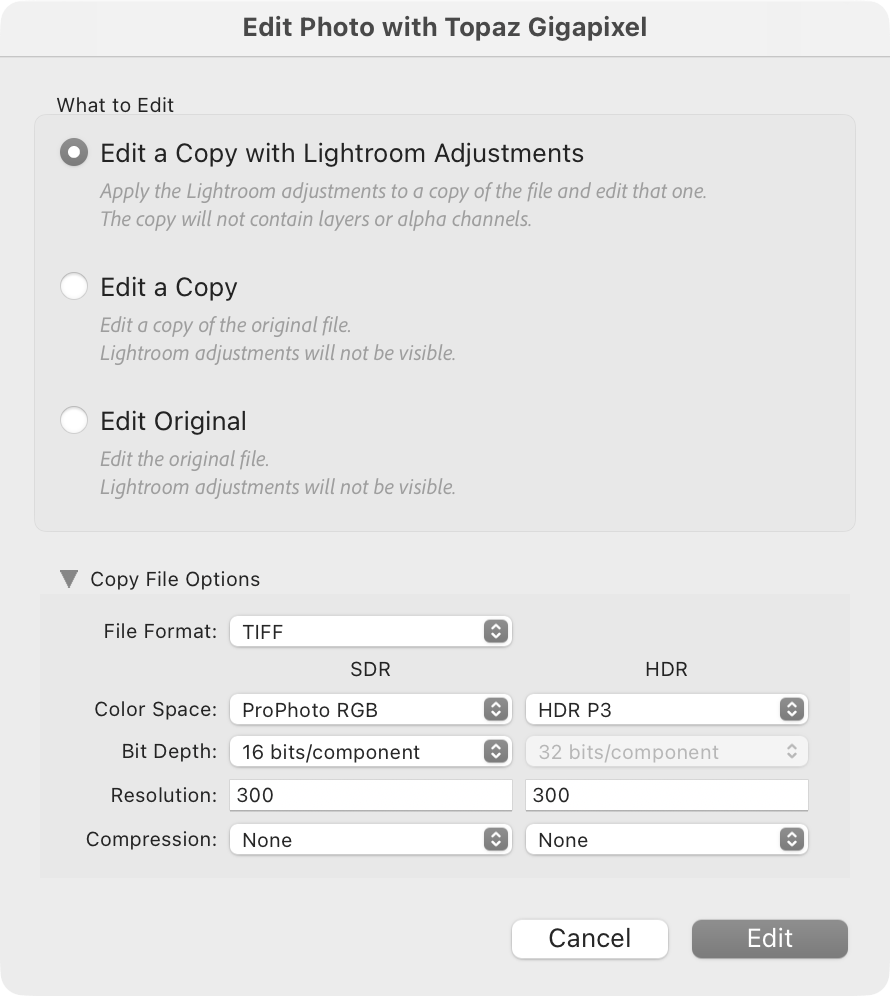
Task: Click the HDR 32 bits/component dropdown
Action: (666, 752)
